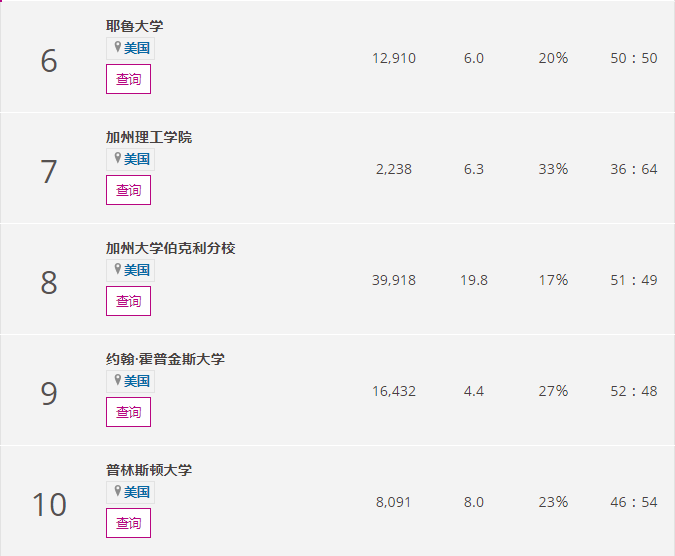Click the 查询 button for 耶鲁大学
The image size is (675, 556).
coord(128,79)
